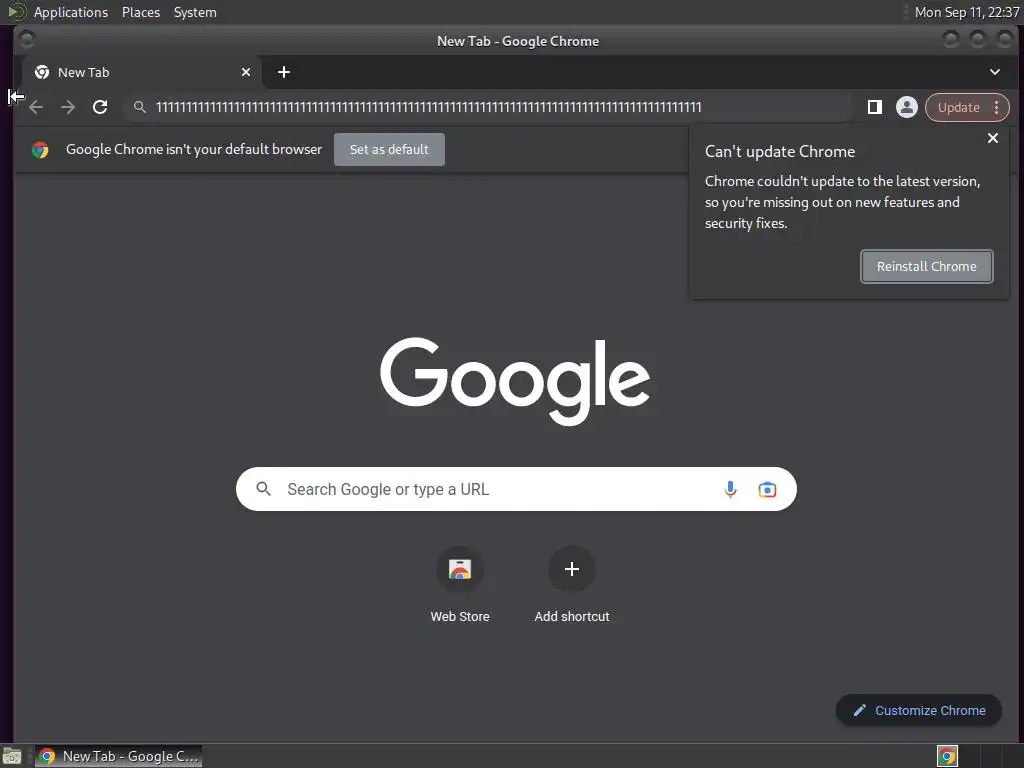The width and height of the screenshot is (1024, 768).
Task: Click the magnifier in Google search box
Action: tap(263, 488)
